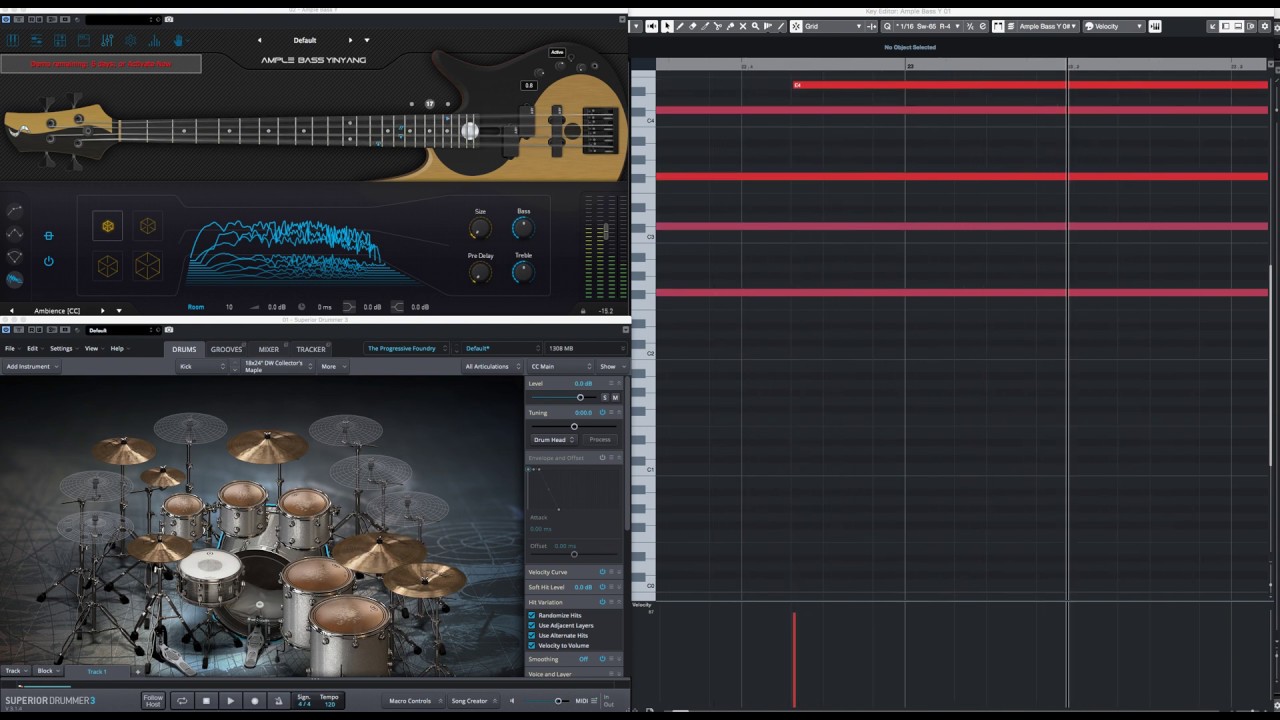The image size is (1280, 720).
Task: Open the Drum Head tuning selector
Action: click(554, 439)
